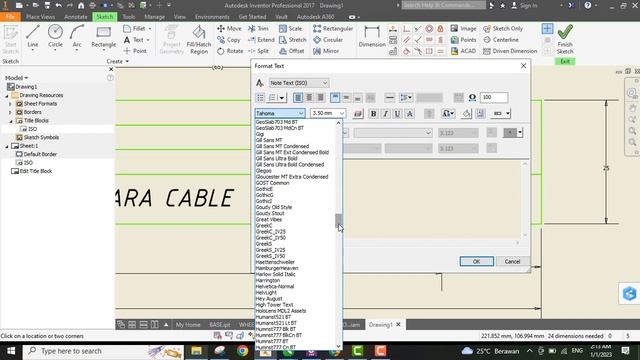Click the Exit sketch button
Screen dimensions: 640x360
565,61
